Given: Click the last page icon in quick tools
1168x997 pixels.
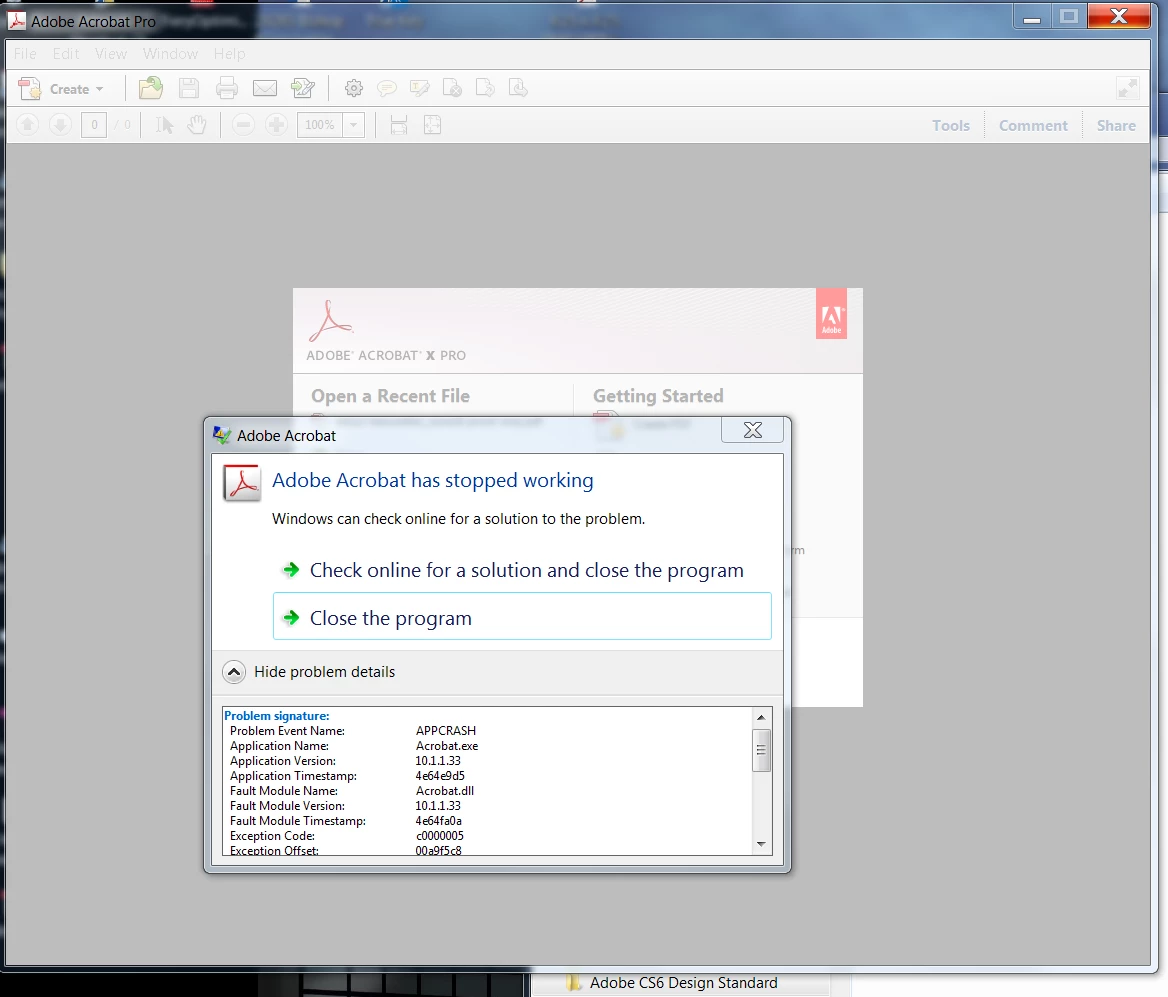Looking at the screenshot, I should (518, 88).
